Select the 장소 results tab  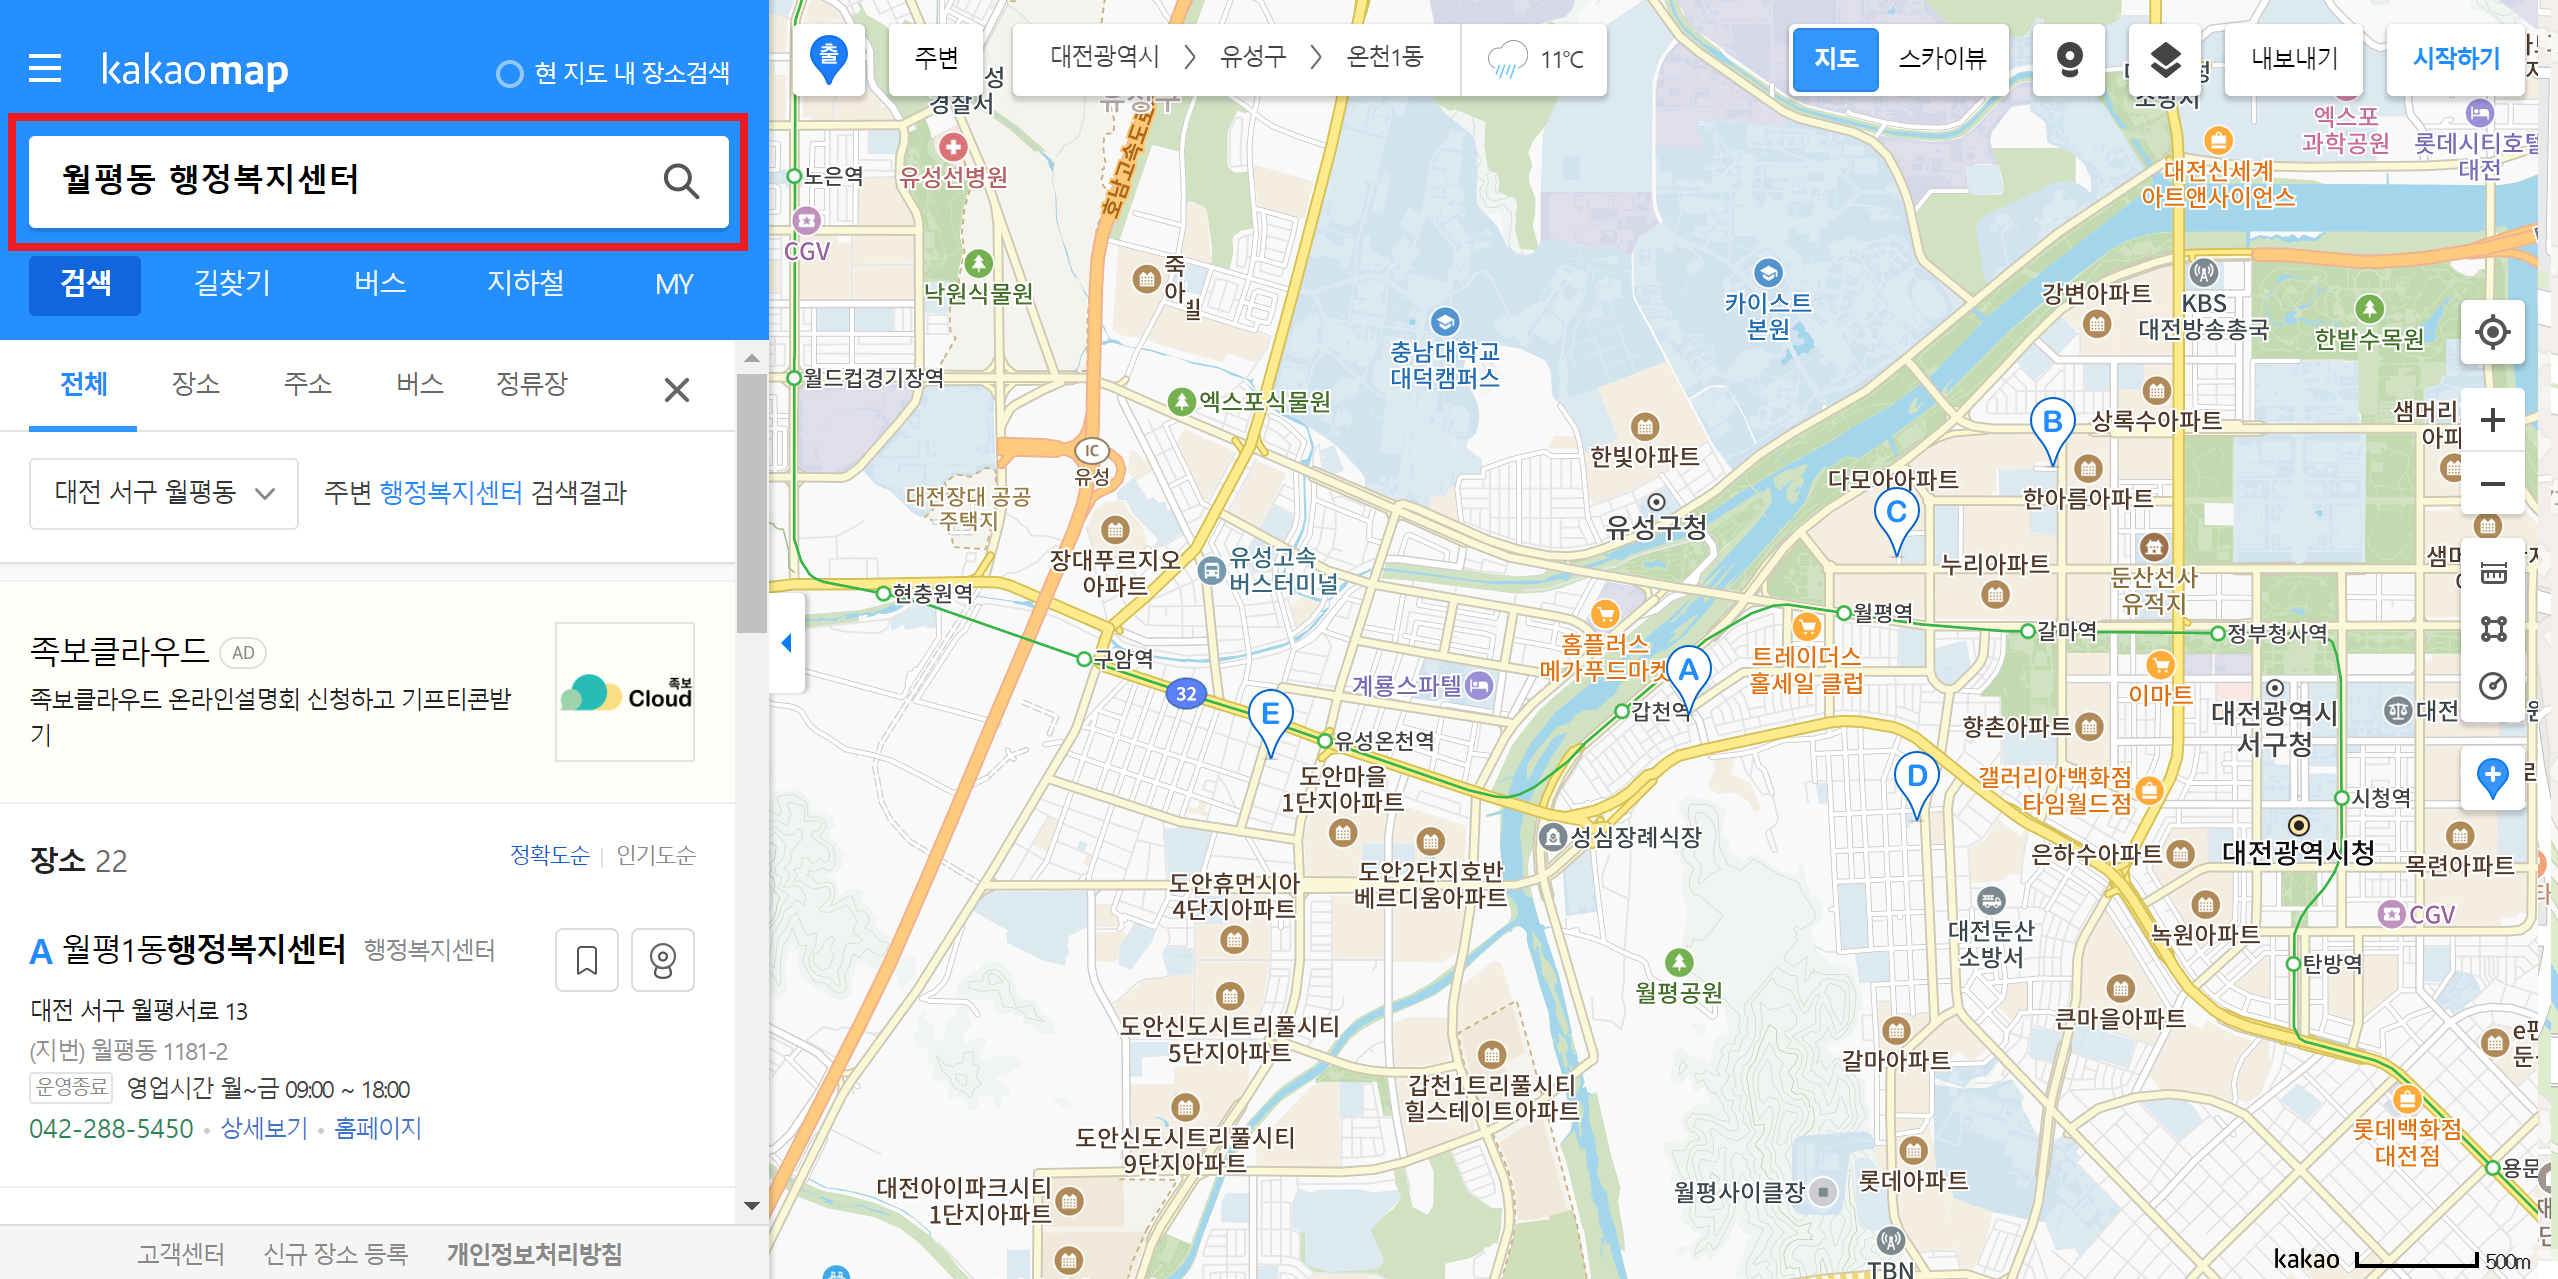point(195,384)
